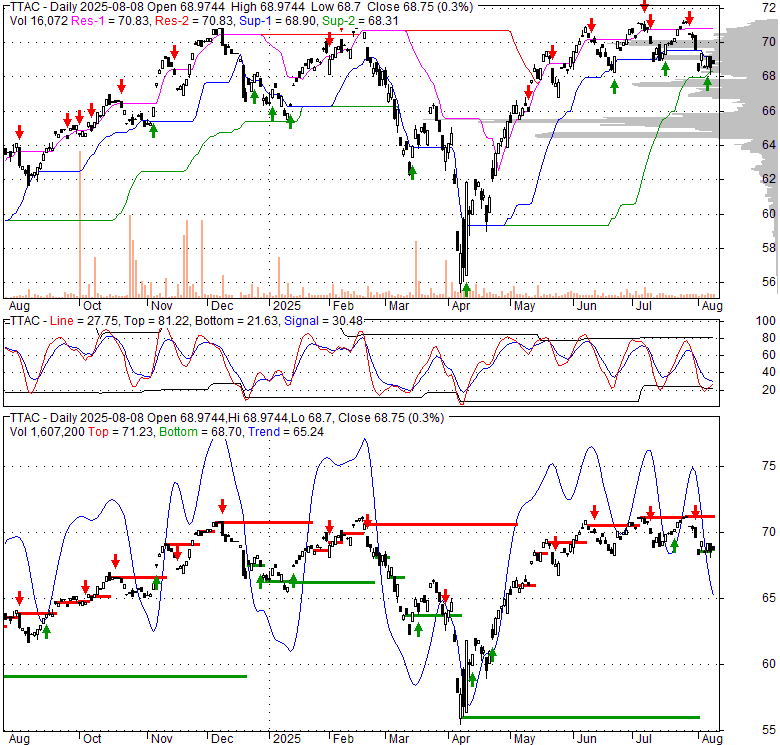The width and height of the screenshot is (780, 745).
Task: Click the red arrow above February resistance line in the lower chart
Action: tap(367, 520)
